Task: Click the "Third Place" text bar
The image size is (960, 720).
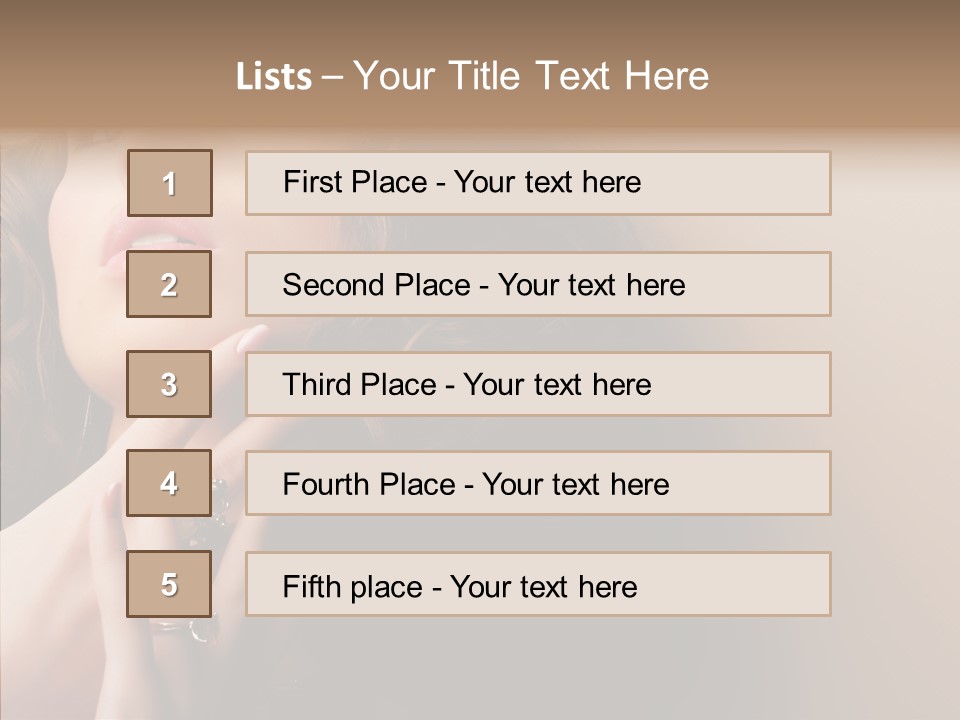Action: point(538,384)
